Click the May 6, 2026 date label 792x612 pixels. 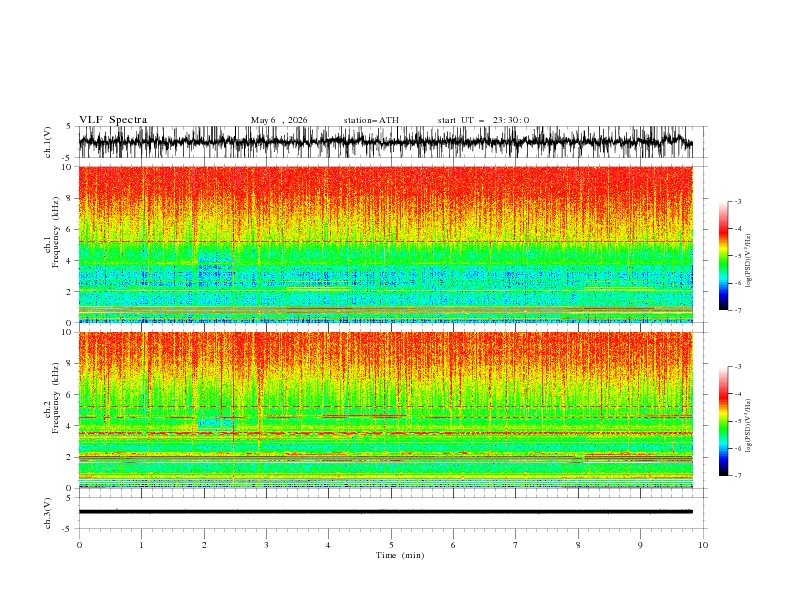[279, 120]
